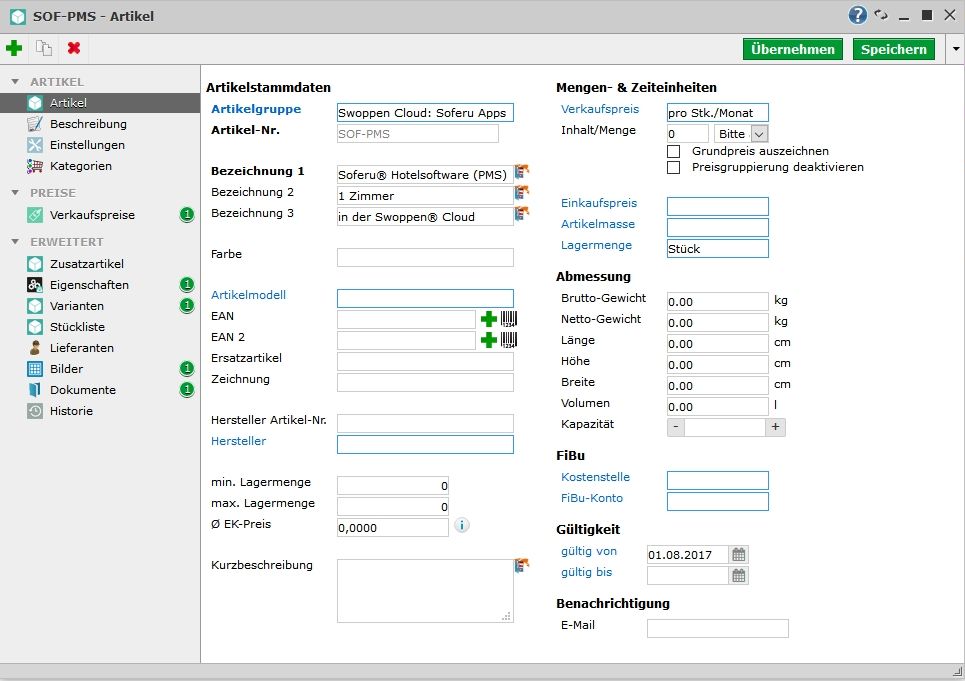Click the FiBu-Konto link label

pyautogui.click(x=591, y=498)
